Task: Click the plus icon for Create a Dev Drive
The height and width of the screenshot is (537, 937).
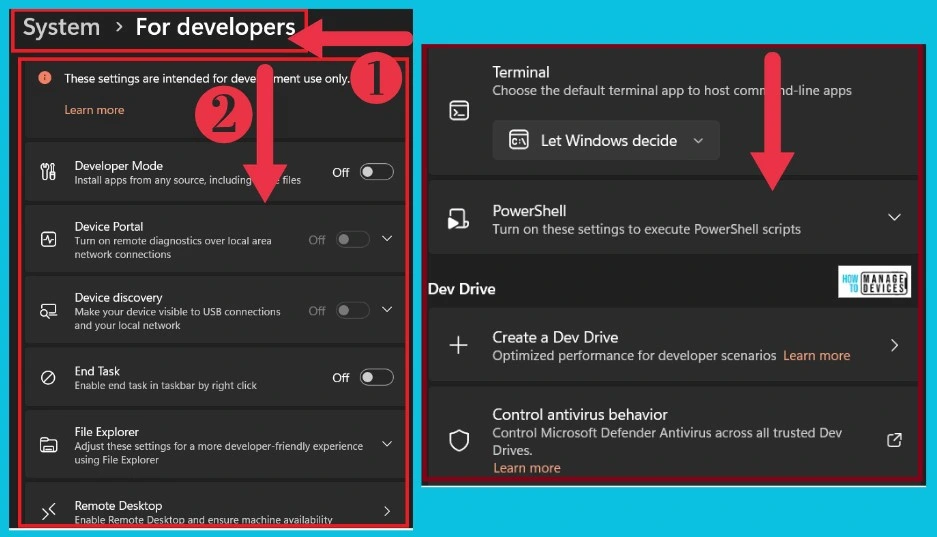Action: 458,345
